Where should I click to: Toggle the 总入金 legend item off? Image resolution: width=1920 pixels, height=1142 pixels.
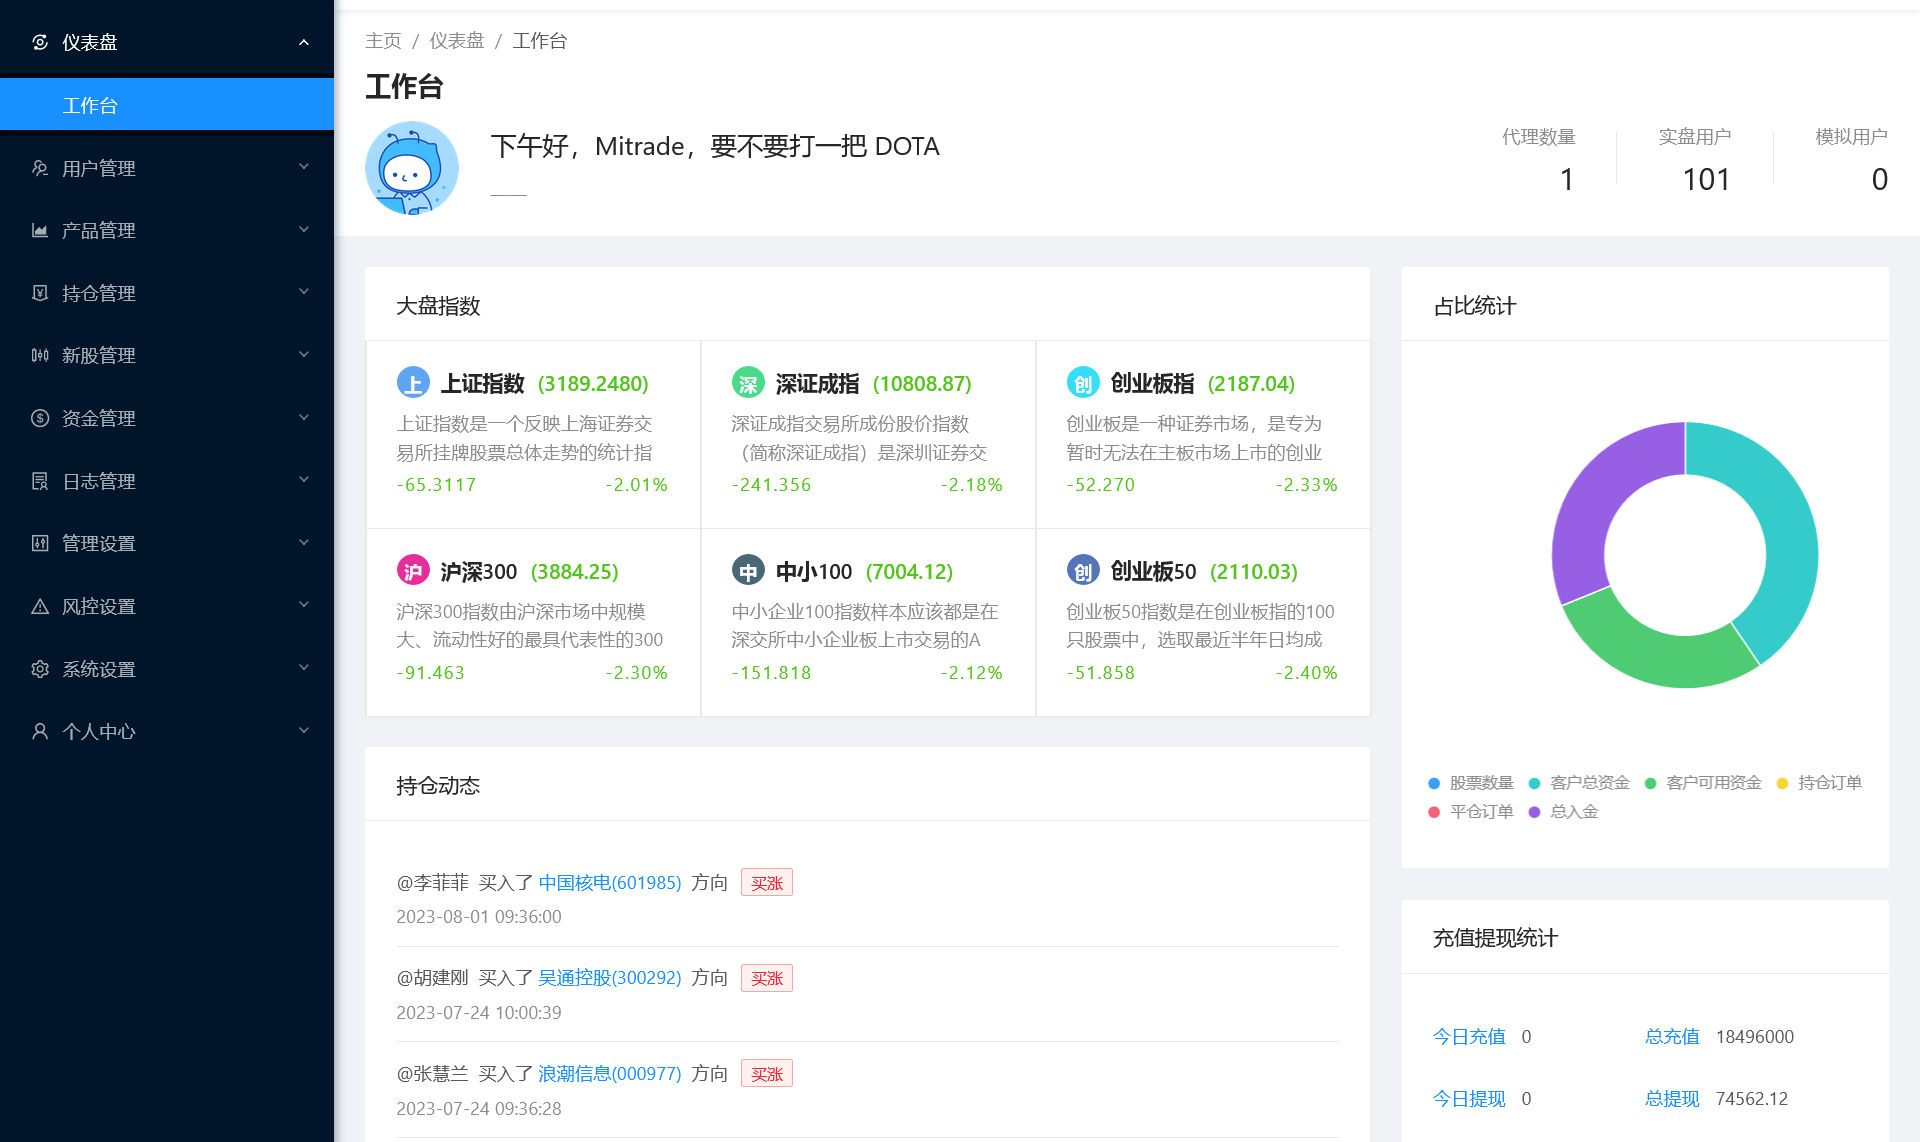coord(1572,811)
